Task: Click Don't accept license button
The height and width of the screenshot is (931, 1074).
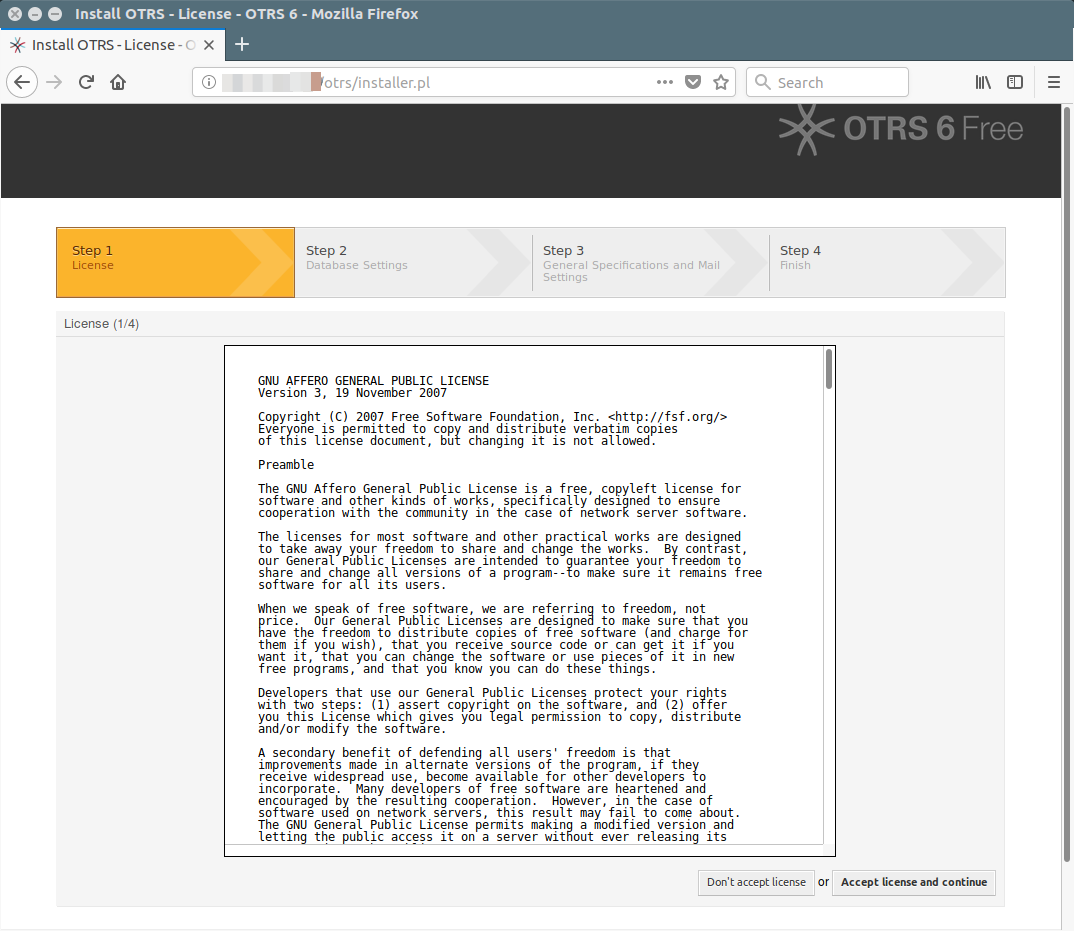Action: (x=756, y=882)
